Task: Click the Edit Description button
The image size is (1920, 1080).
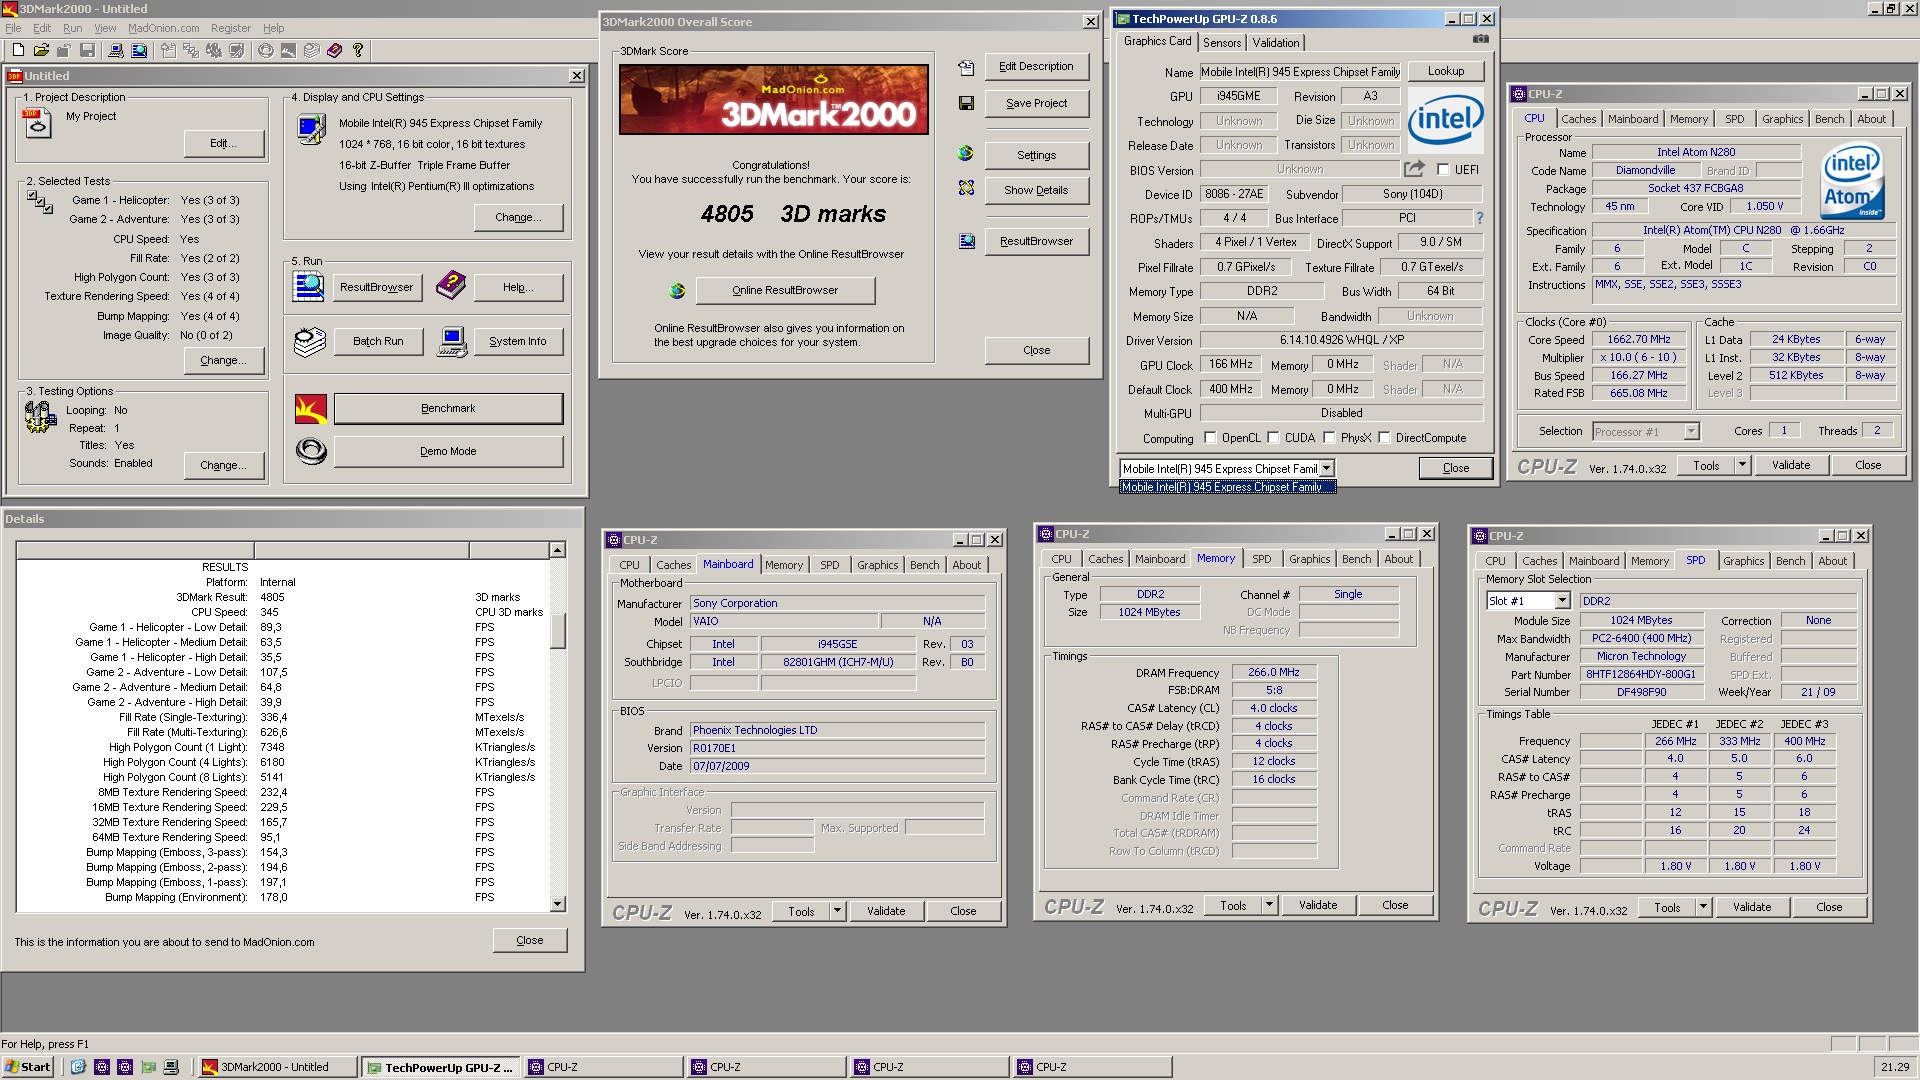Action: pyautogui.click(x=1036, y=66)
